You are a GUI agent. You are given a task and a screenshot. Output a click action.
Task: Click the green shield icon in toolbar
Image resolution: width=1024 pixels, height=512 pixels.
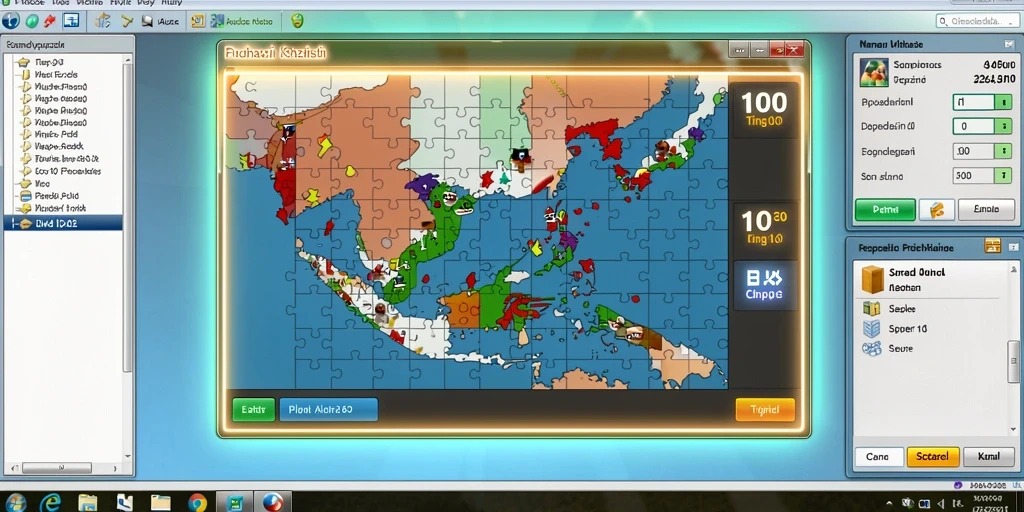[297, 21]
